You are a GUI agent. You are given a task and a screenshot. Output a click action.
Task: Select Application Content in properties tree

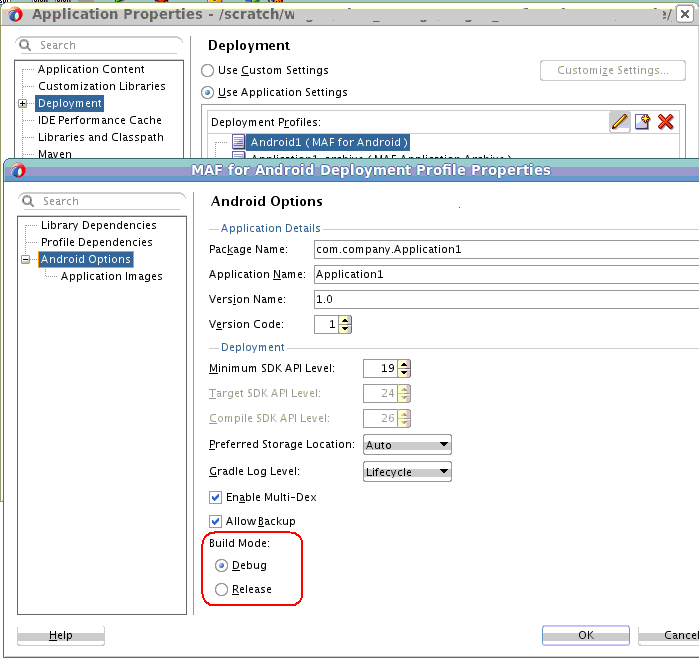(91, 69)
